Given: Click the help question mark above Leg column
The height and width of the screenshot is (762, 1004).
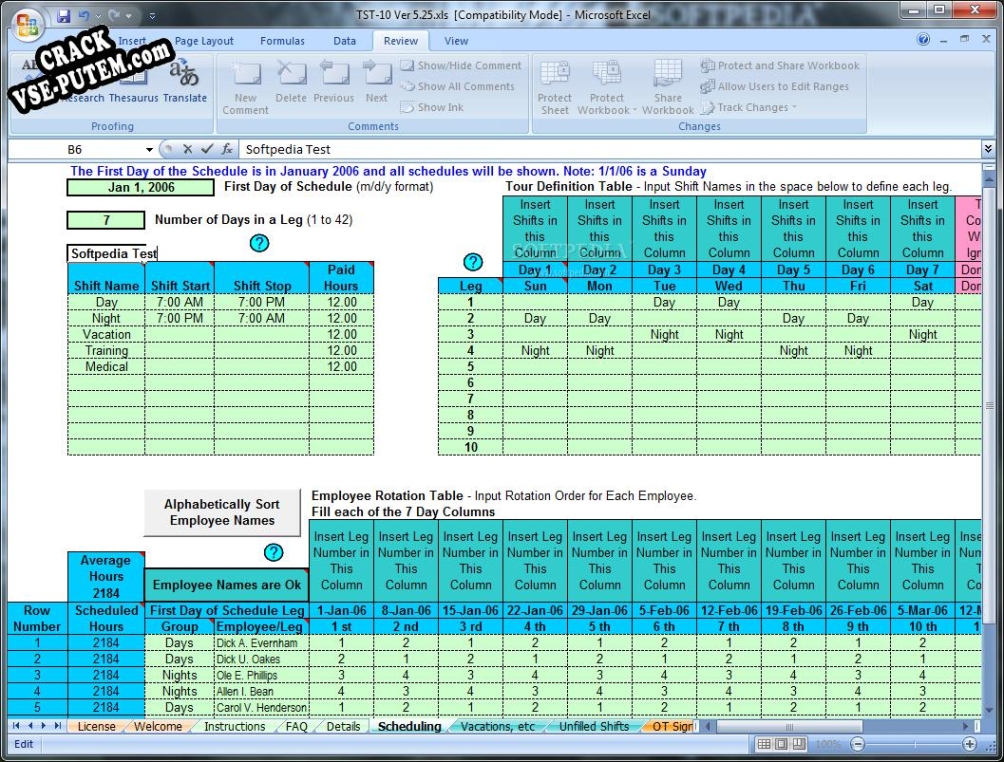Looking at the screenshot, I should click(473, 262).
